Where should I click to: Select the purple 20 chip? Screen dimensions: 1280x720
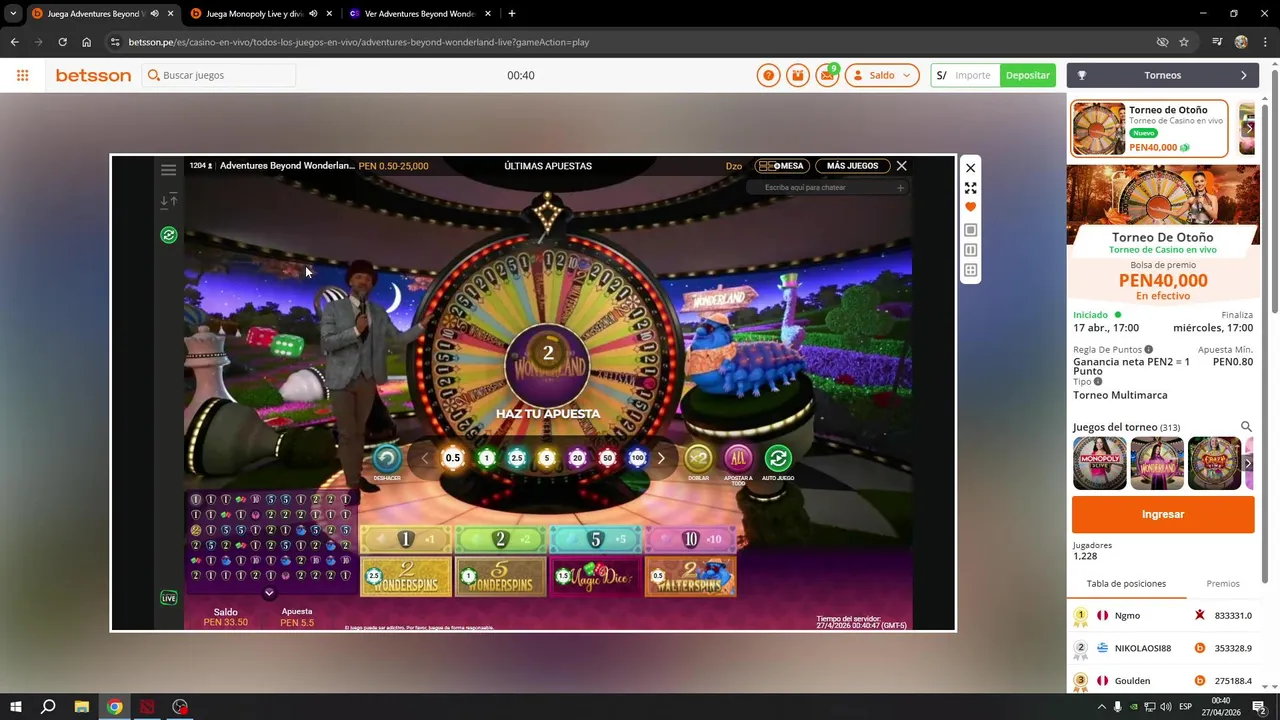pos(577,458)
